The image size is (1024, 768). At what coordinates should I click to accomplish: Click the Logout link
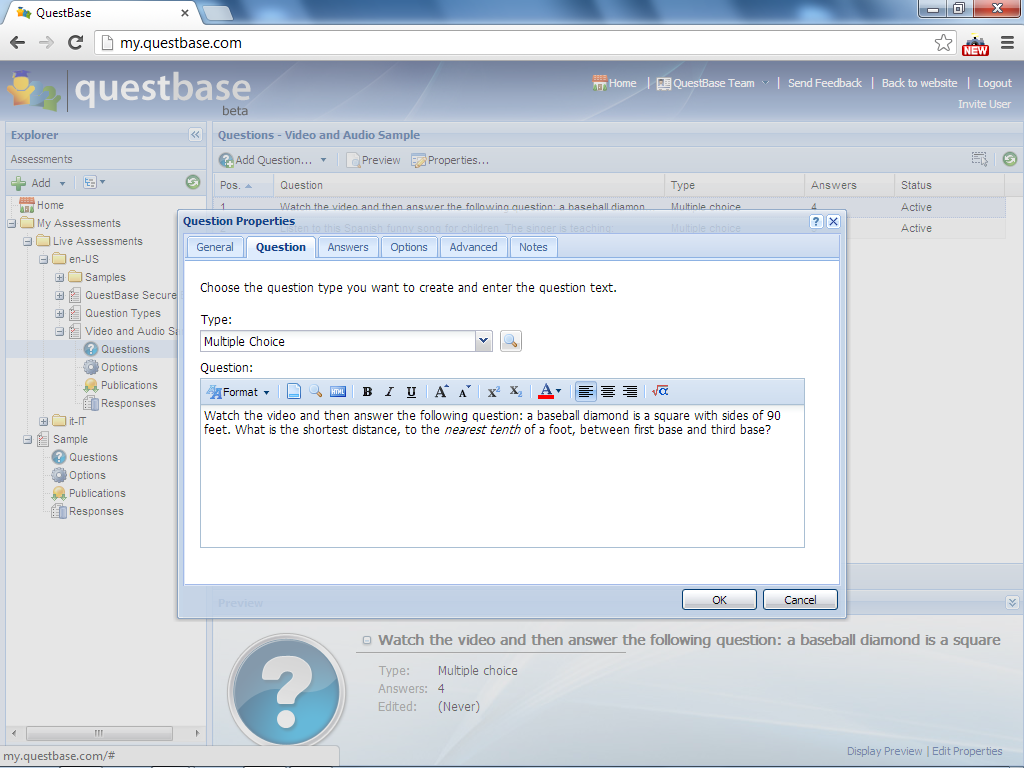point(994,83)
